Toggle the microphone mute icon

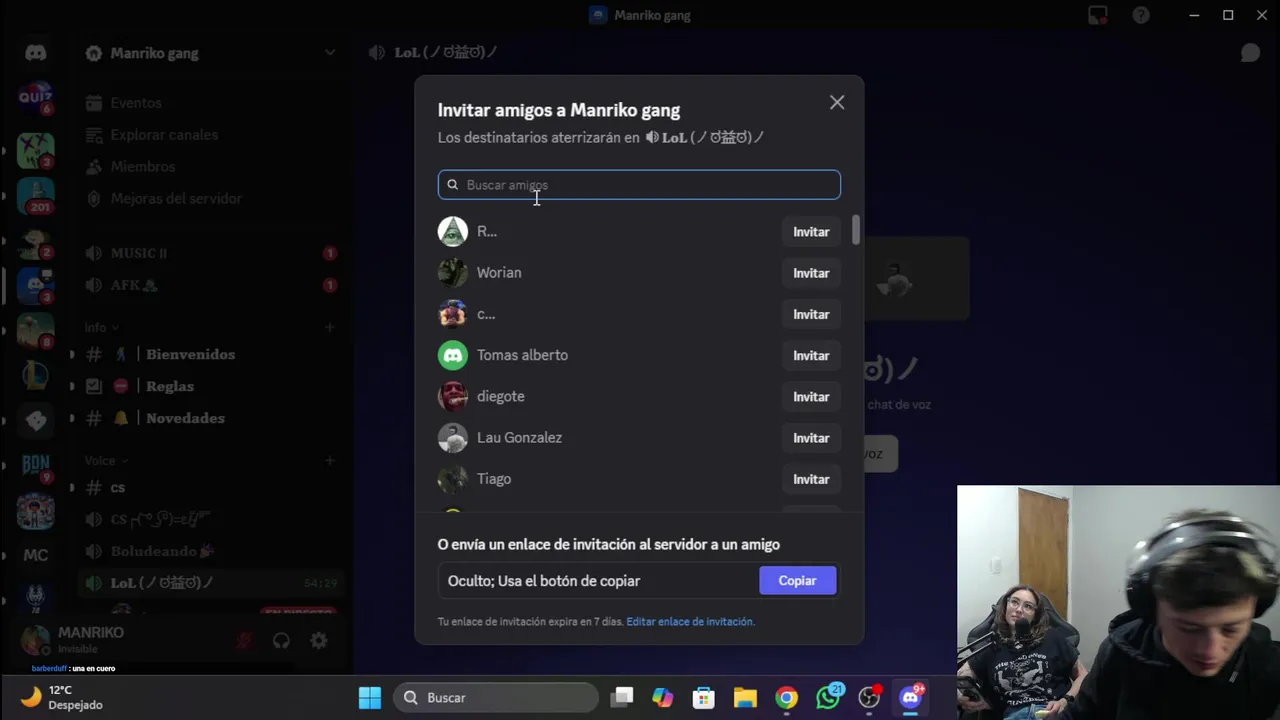point(244,641)
